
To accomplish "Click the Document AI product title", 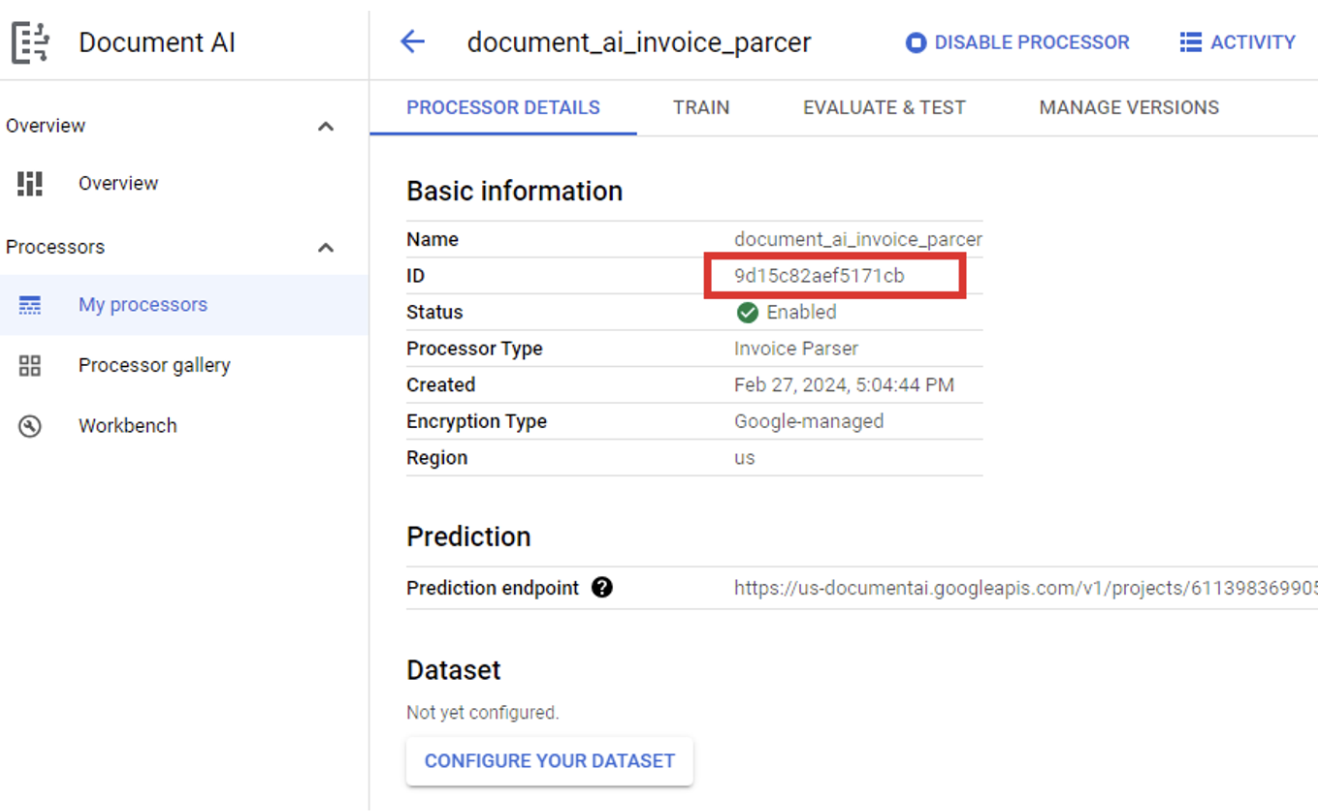I will click(157, 43).
